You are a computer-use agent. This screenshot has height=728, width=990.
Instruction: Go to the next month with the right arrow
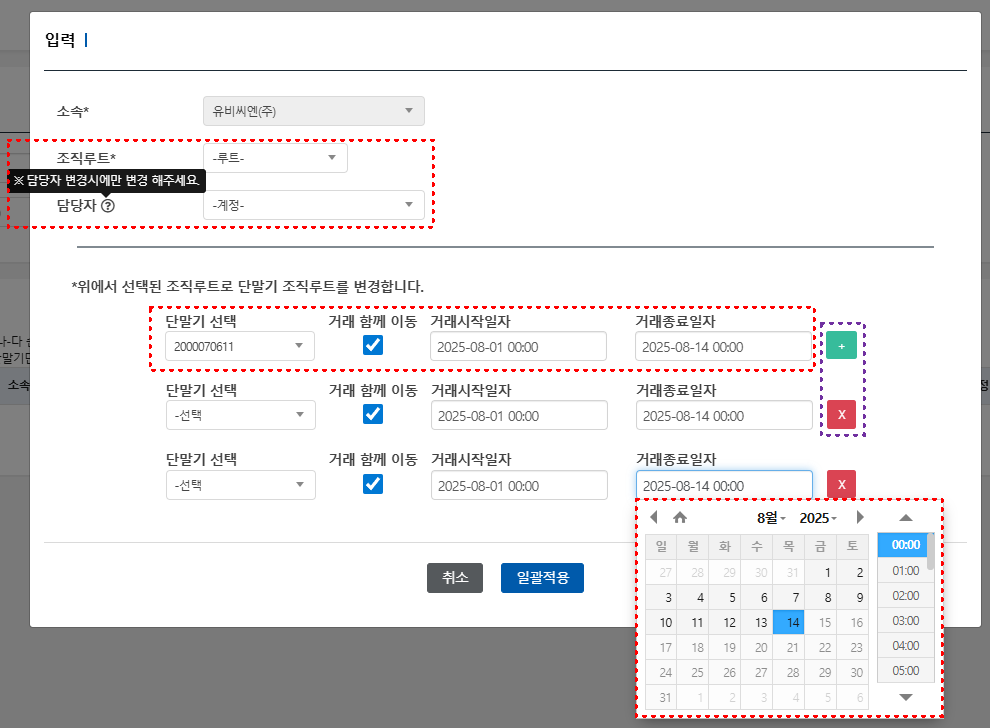(860, 517)
